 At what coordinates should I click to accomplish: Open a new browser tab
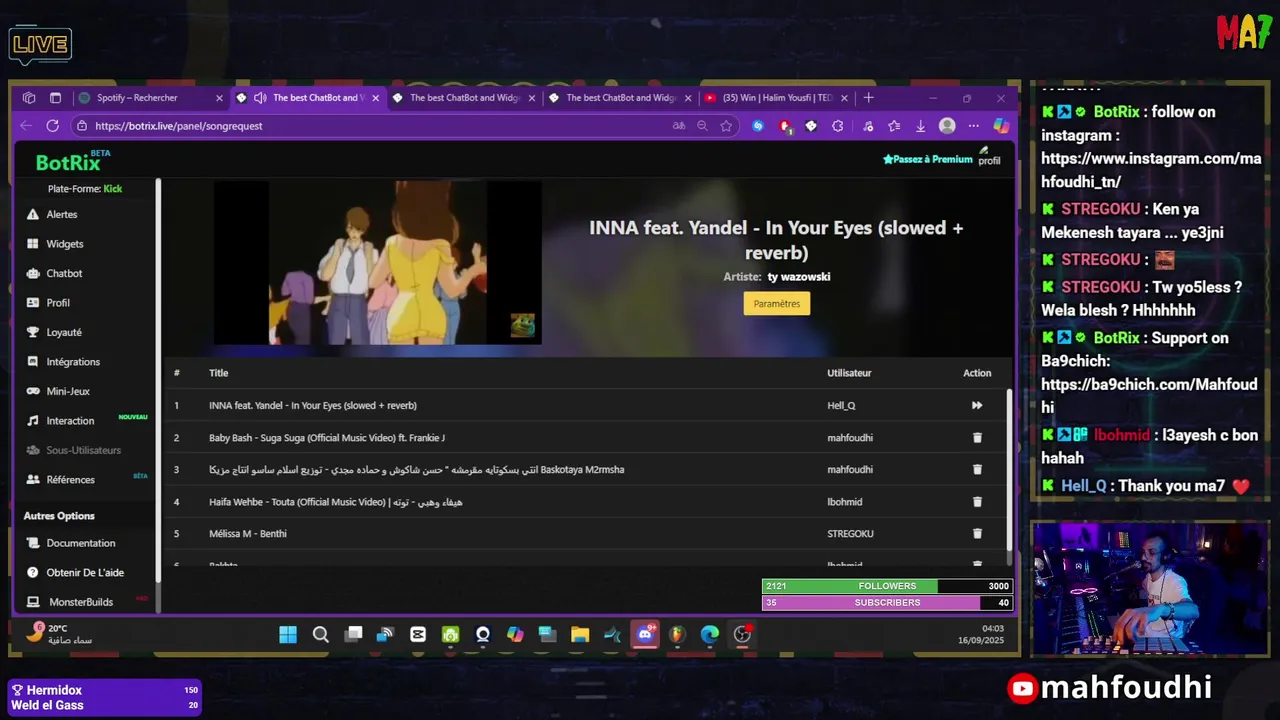tap(868, 98)
